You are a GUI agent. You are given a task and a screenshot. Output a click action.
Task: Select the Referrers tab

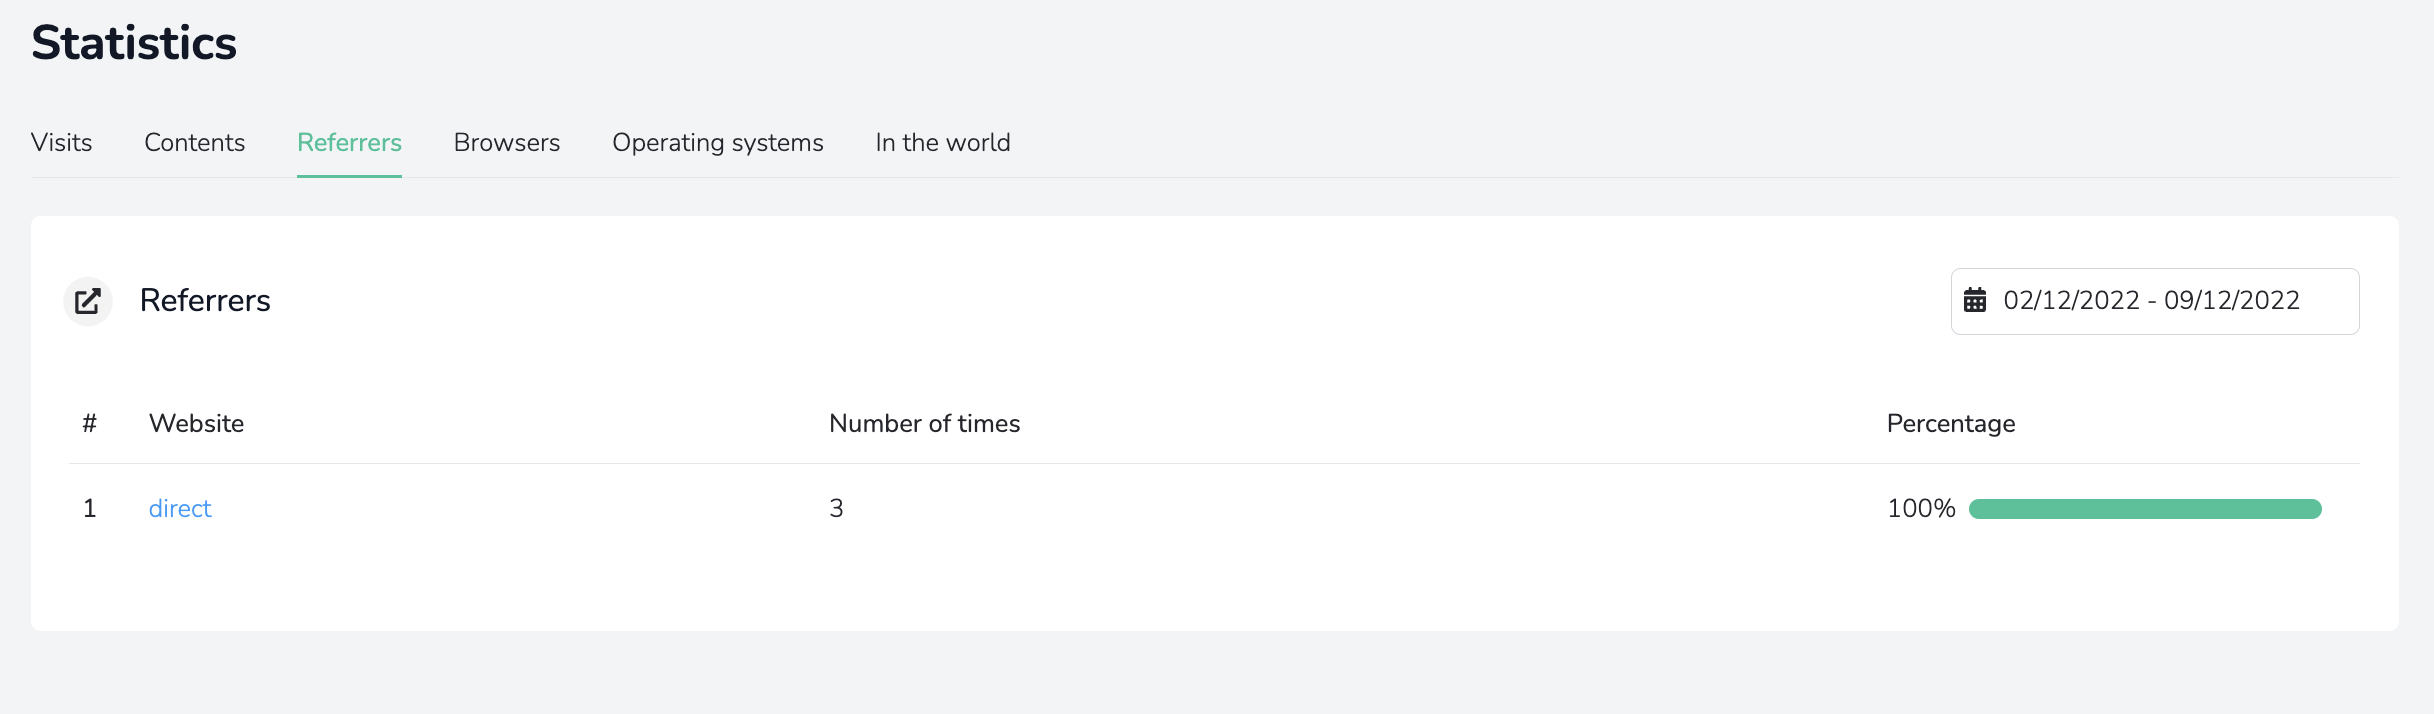pos(349,143)
